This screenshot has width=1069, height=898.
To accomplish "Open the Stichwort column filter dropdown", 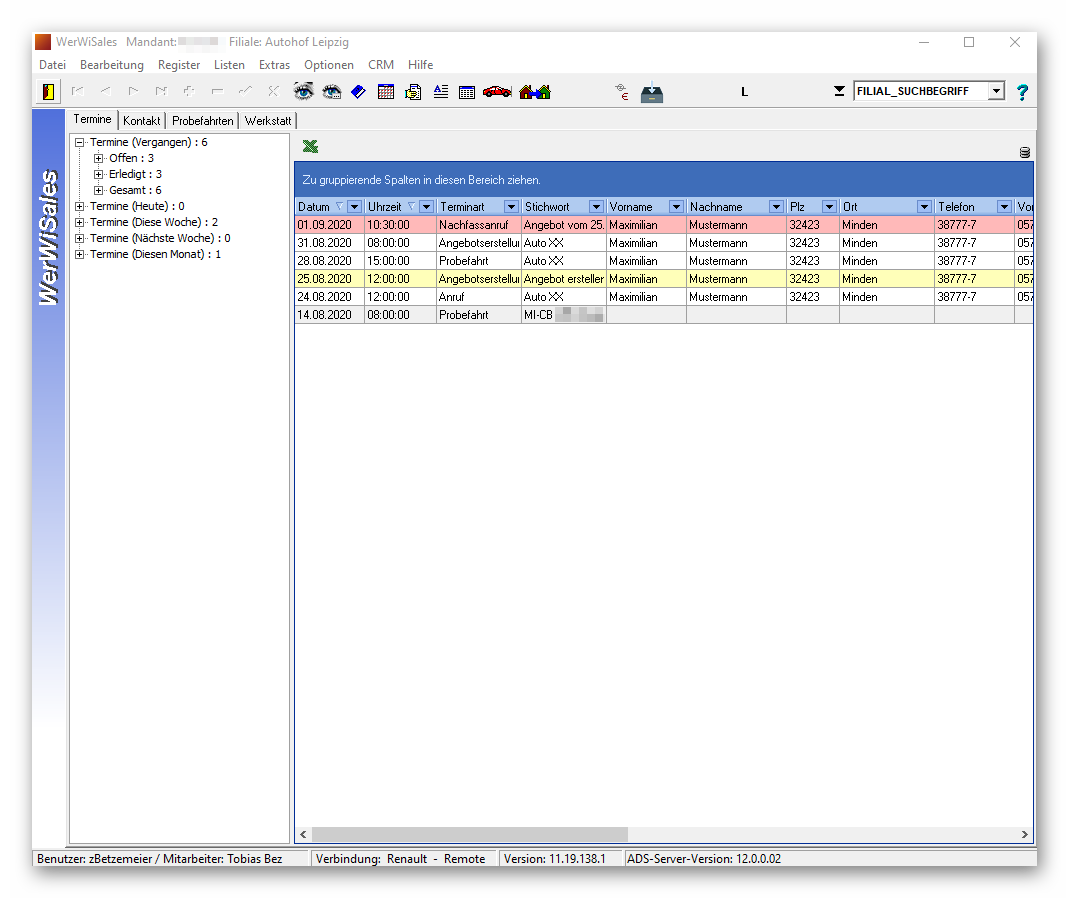I will (597, 207).
